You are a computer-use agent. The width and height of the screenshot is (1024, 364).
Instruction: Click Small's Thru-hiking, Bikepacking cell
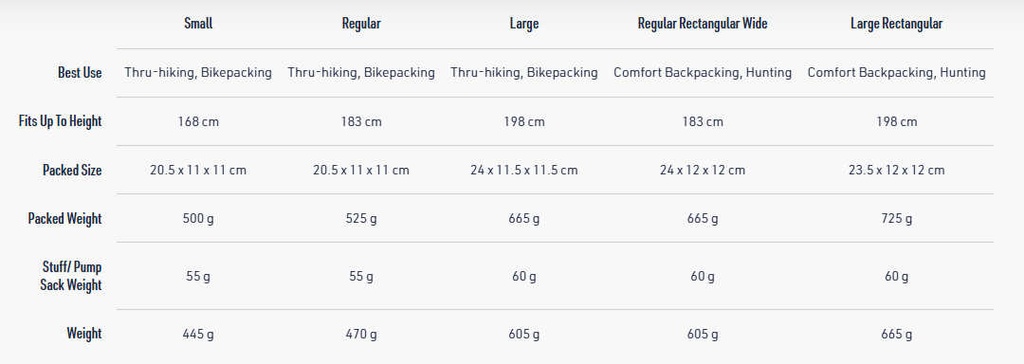198,73
